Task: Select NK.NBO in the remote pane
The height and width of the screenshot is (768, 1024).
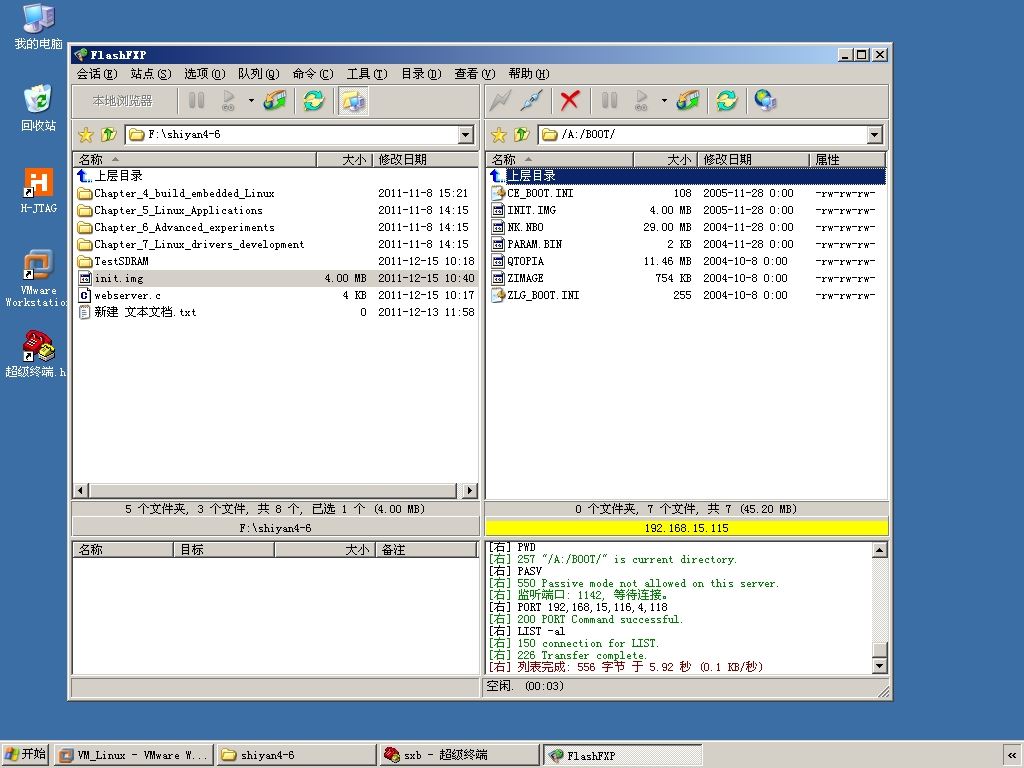Action: click(518, 227)
